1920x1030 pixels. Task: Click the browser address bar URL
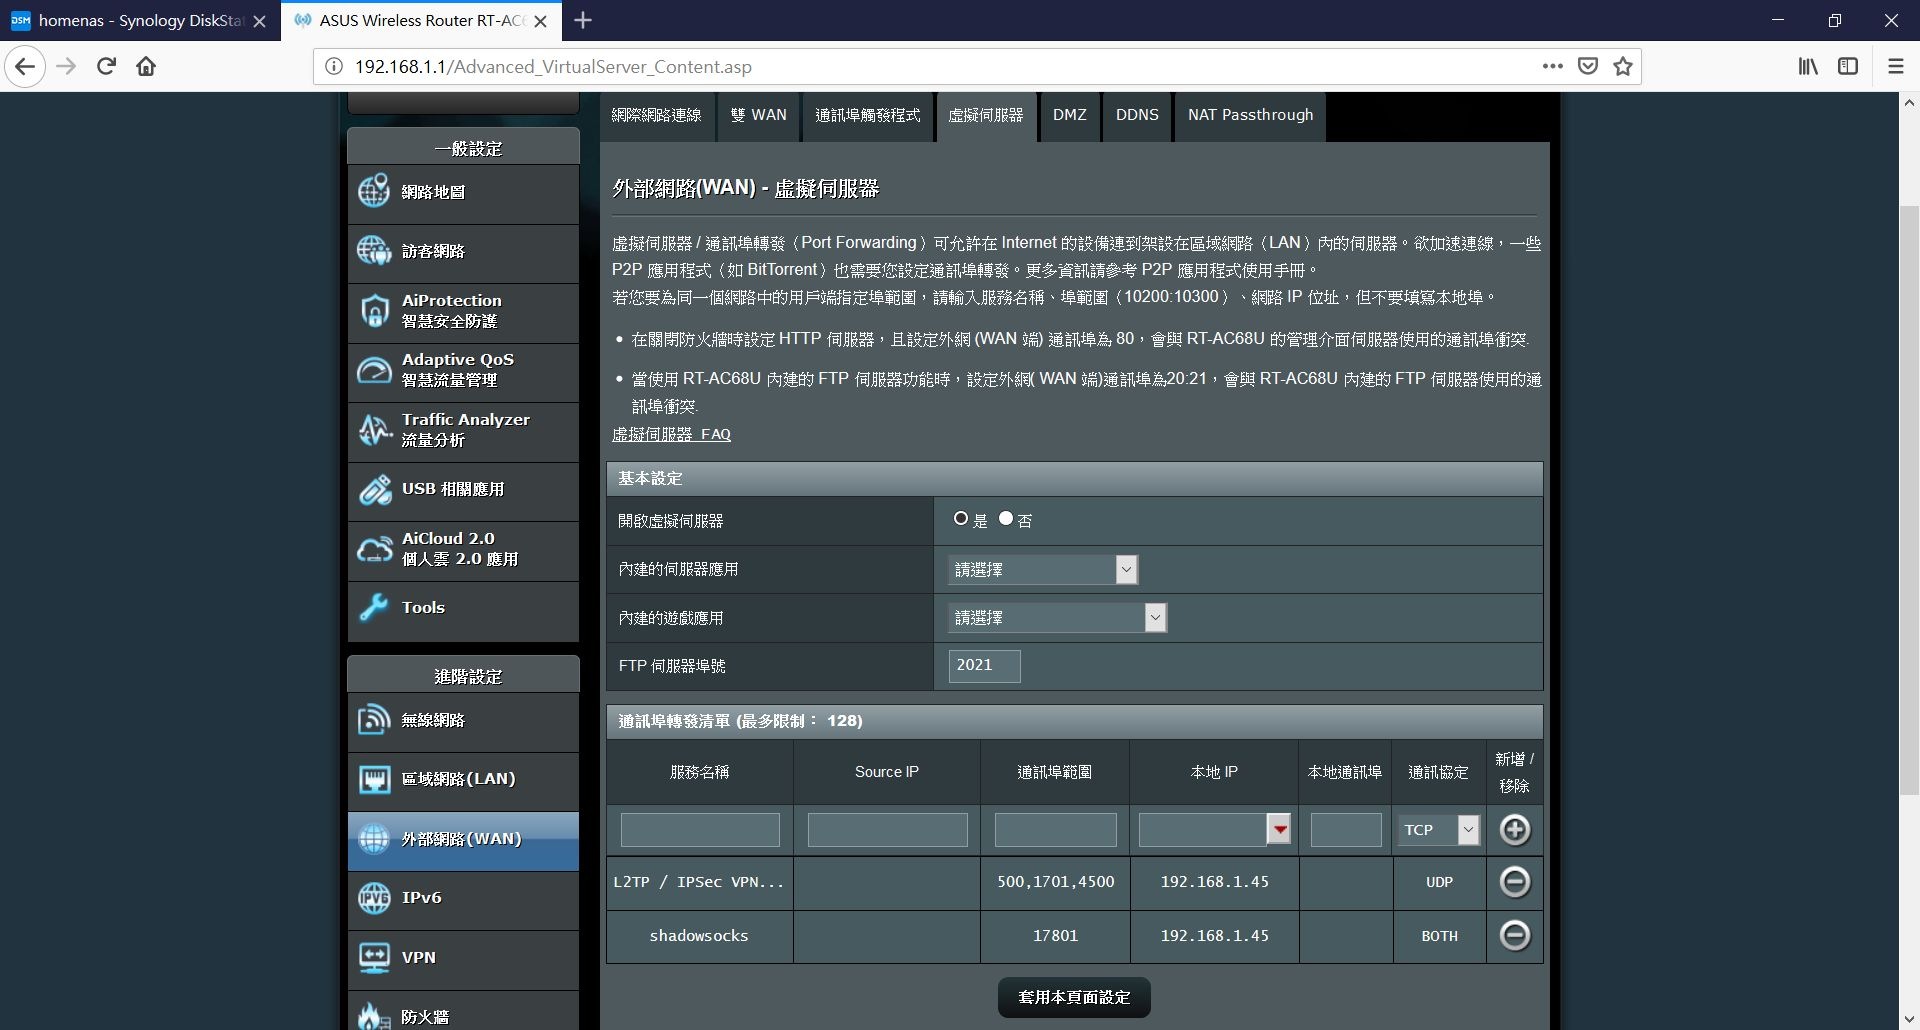553,66
